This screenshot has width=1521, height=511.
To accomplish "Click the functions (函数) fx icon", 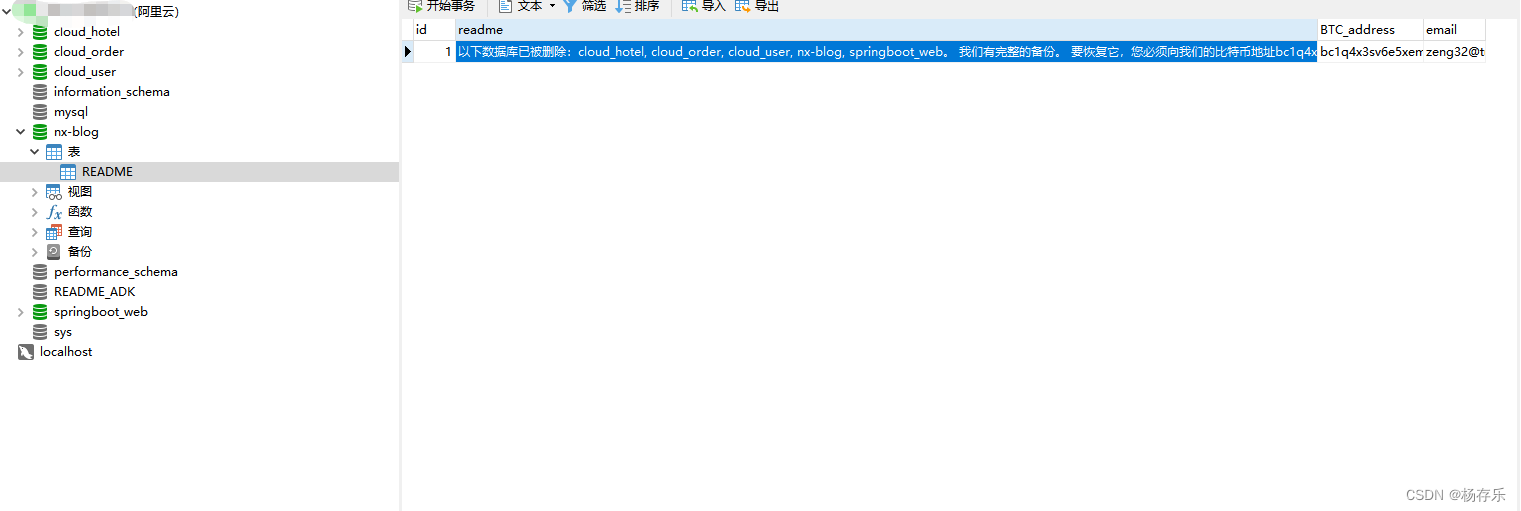I will coord(54,212).
